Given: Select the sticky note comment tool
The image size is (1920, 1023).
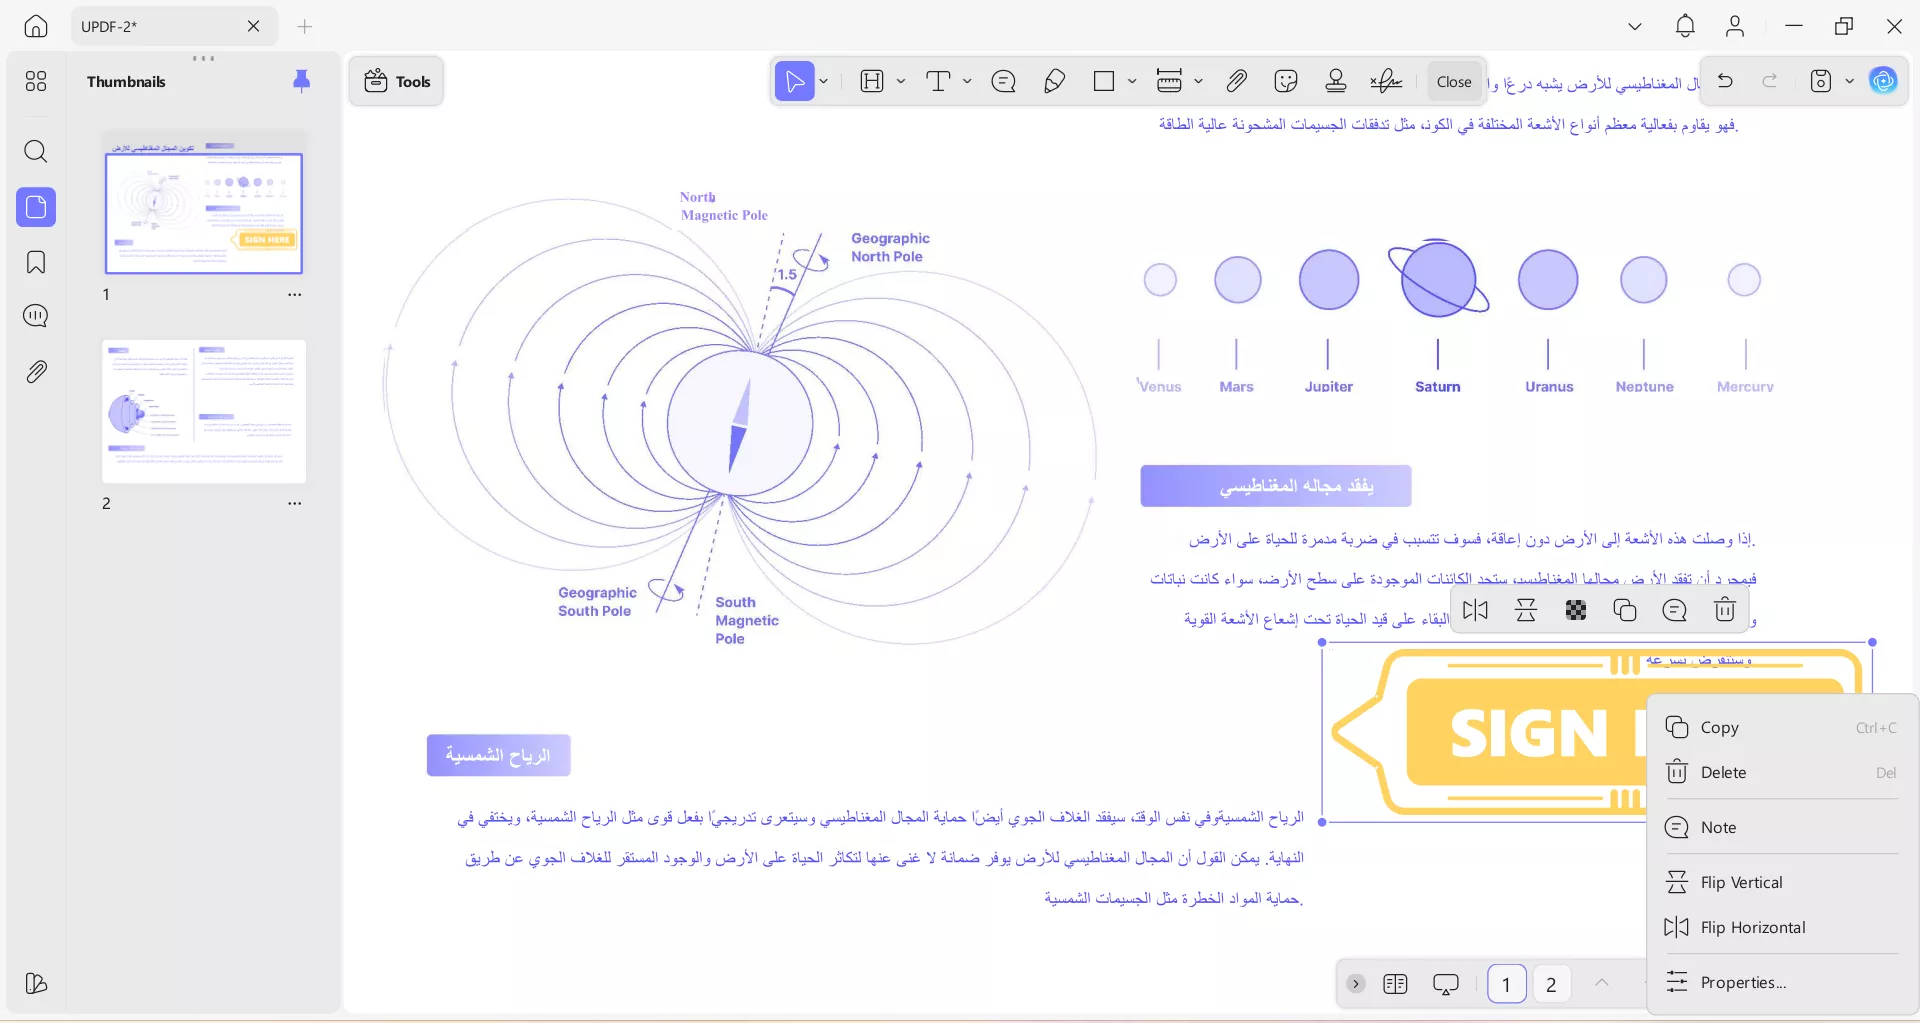Looking at the screenshot, I should point(1004,81).
